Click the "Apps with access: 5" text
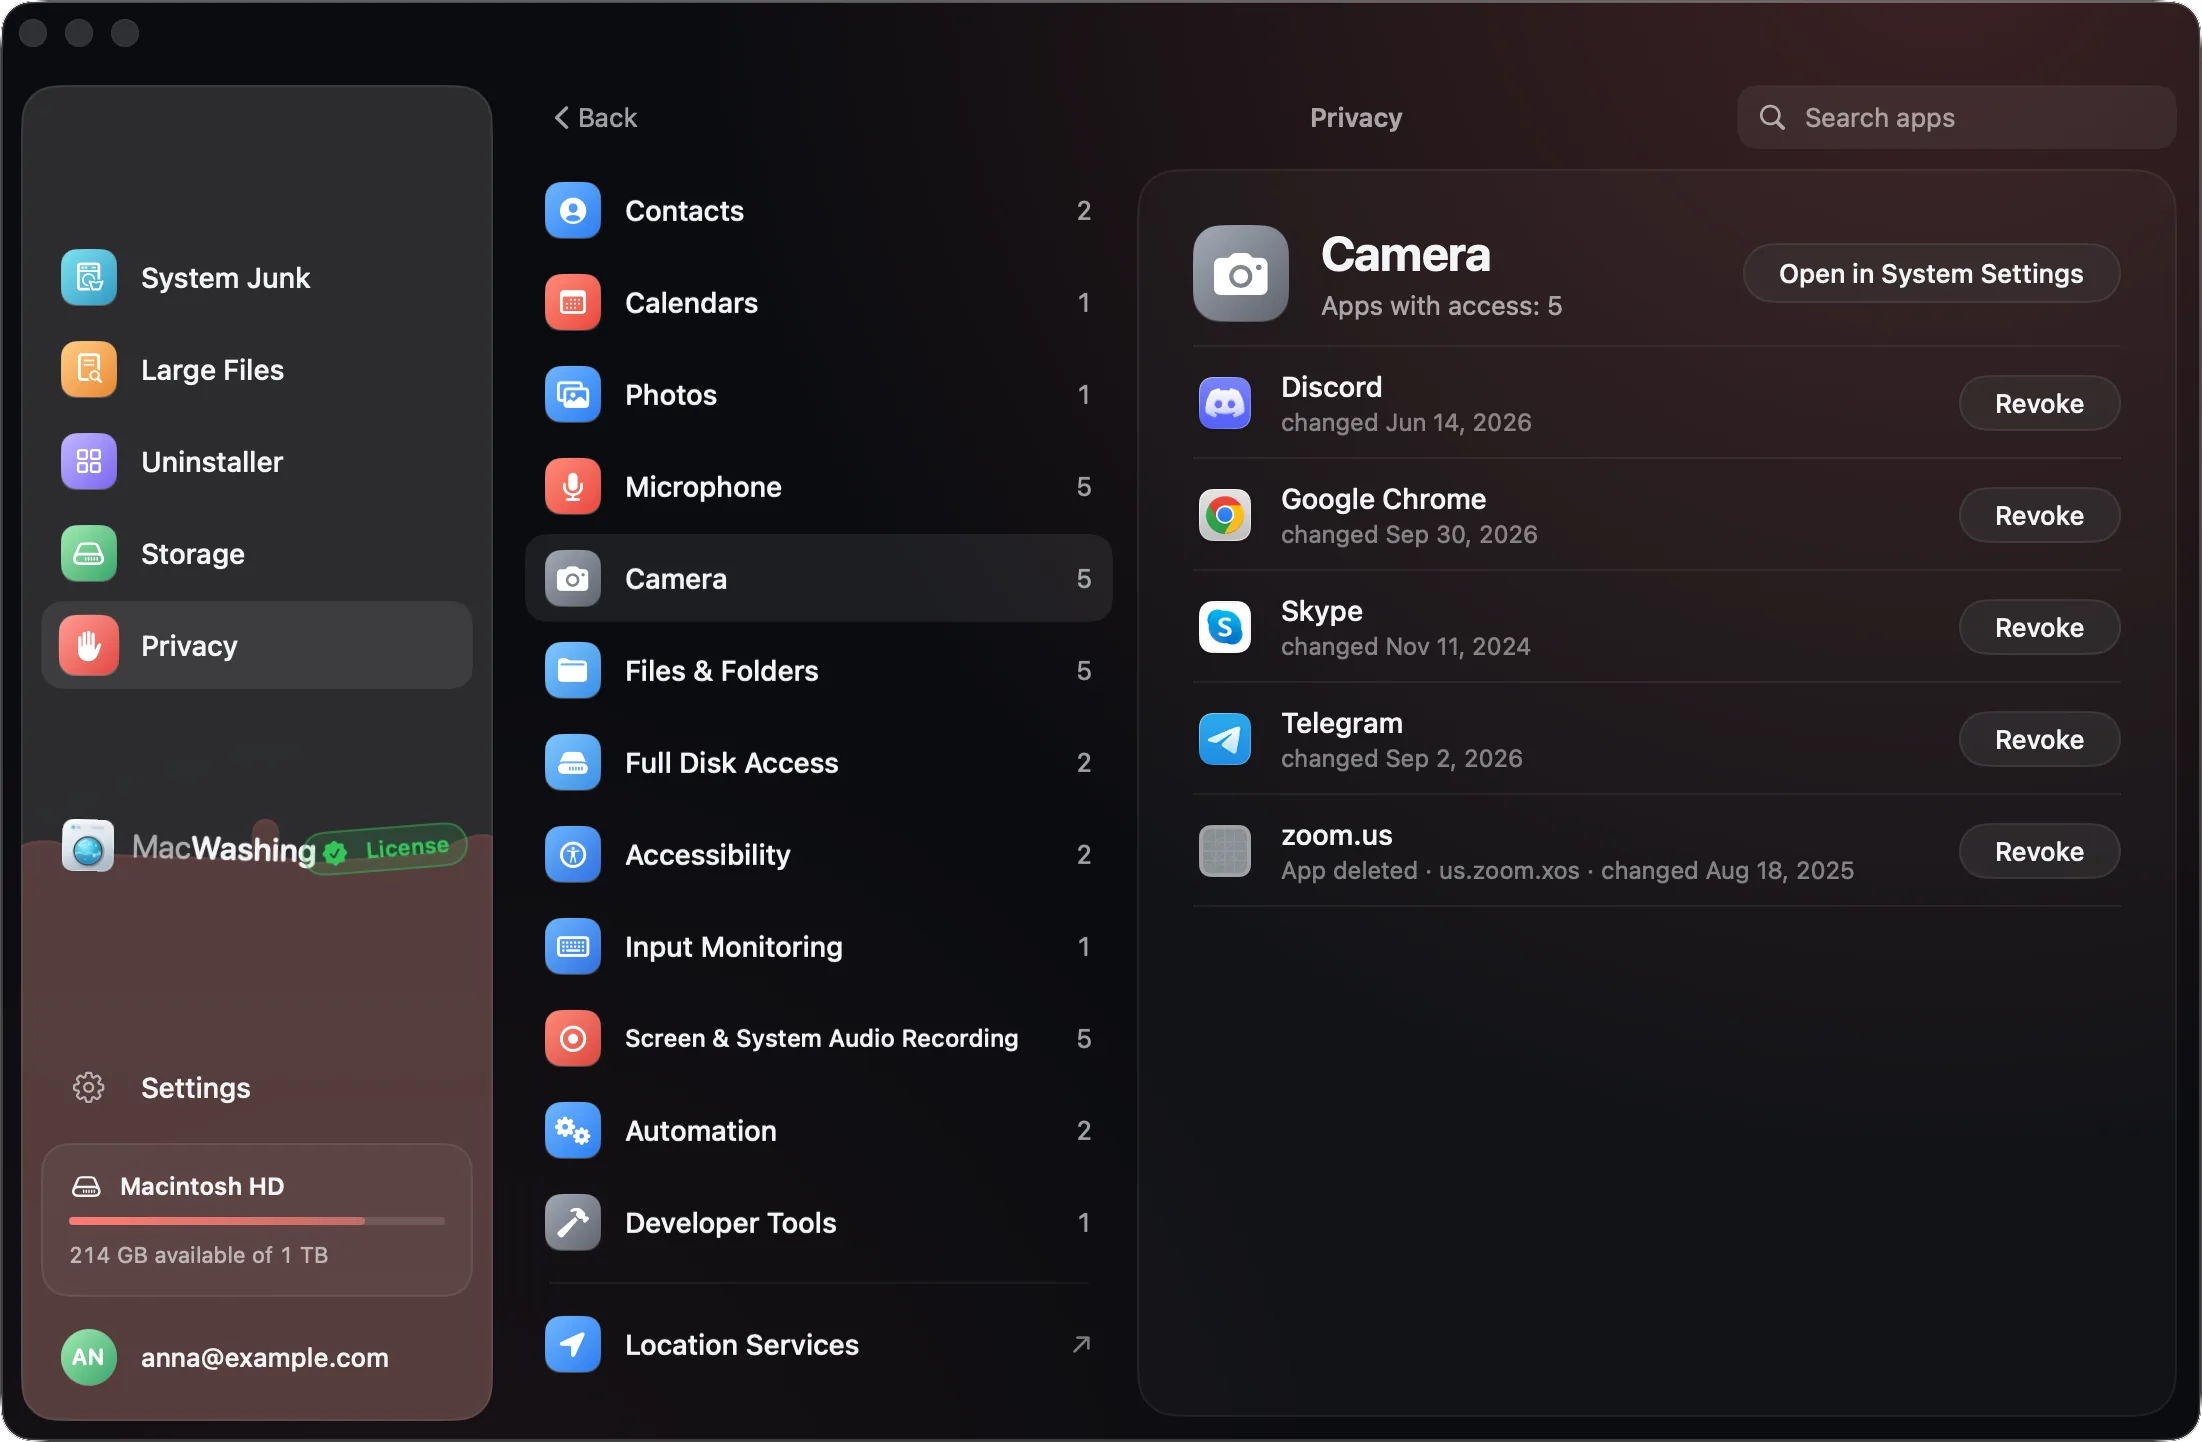The image size is (2202, 1442). [1441, 305]
